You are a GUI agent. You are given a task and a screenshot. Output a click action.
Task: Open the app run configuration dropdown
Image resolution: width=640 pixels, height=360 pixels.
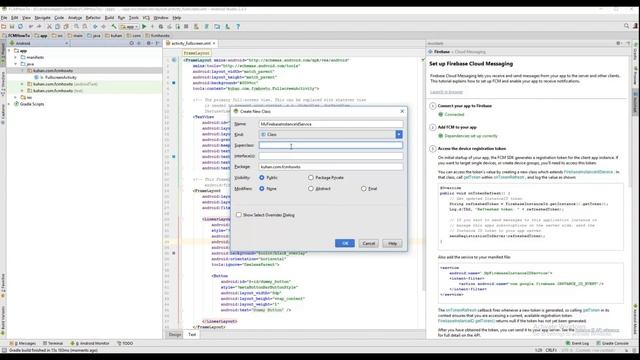pos(129,27)
